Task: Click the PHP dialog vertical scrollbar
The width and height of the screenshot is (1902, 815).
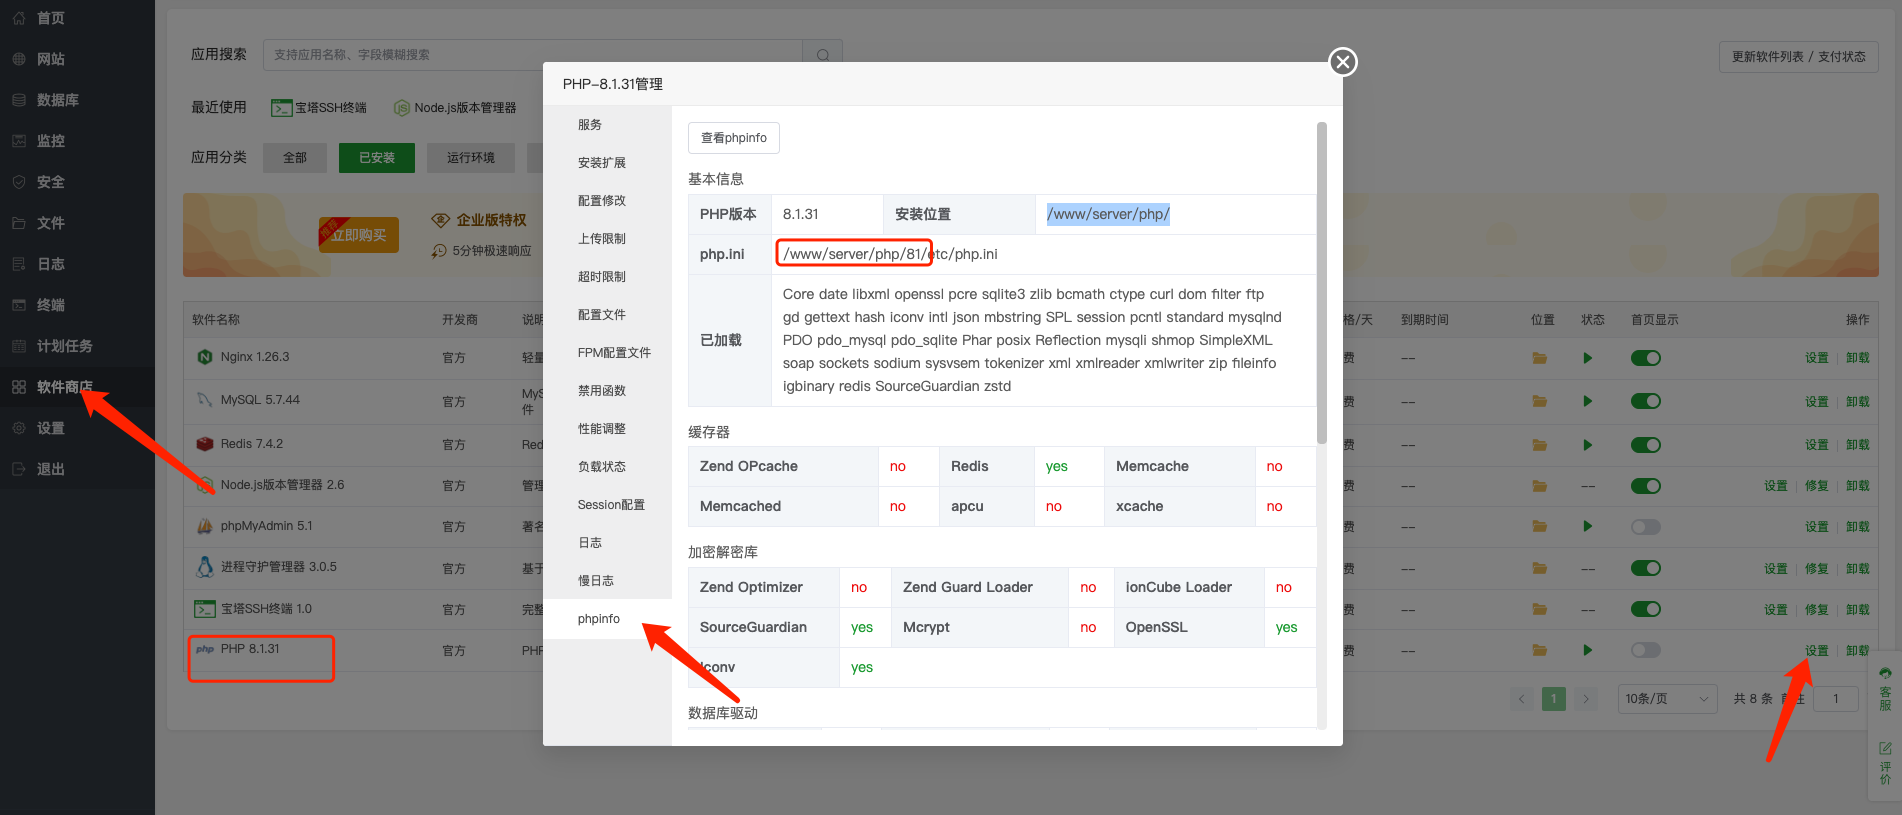Action: (x=1322, y=283)
